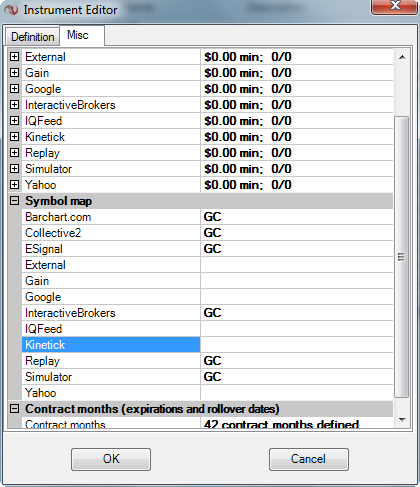Click the empty Yahoo symbol value field
Image resolution: width=420 pixels, height=487 pixels.
(x=297, y=393)
